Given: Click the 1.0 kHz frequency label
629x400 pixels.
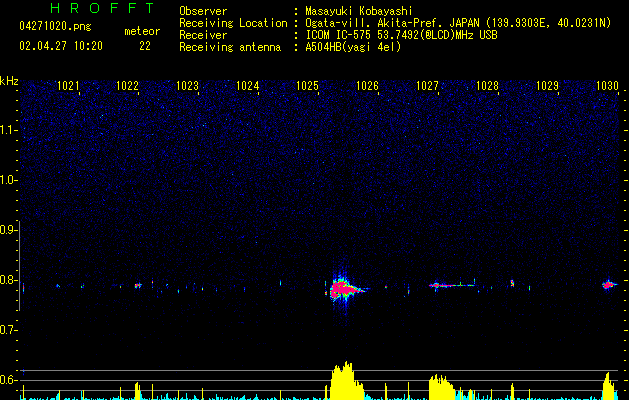Looking at the screenshot, I should 8,180.
